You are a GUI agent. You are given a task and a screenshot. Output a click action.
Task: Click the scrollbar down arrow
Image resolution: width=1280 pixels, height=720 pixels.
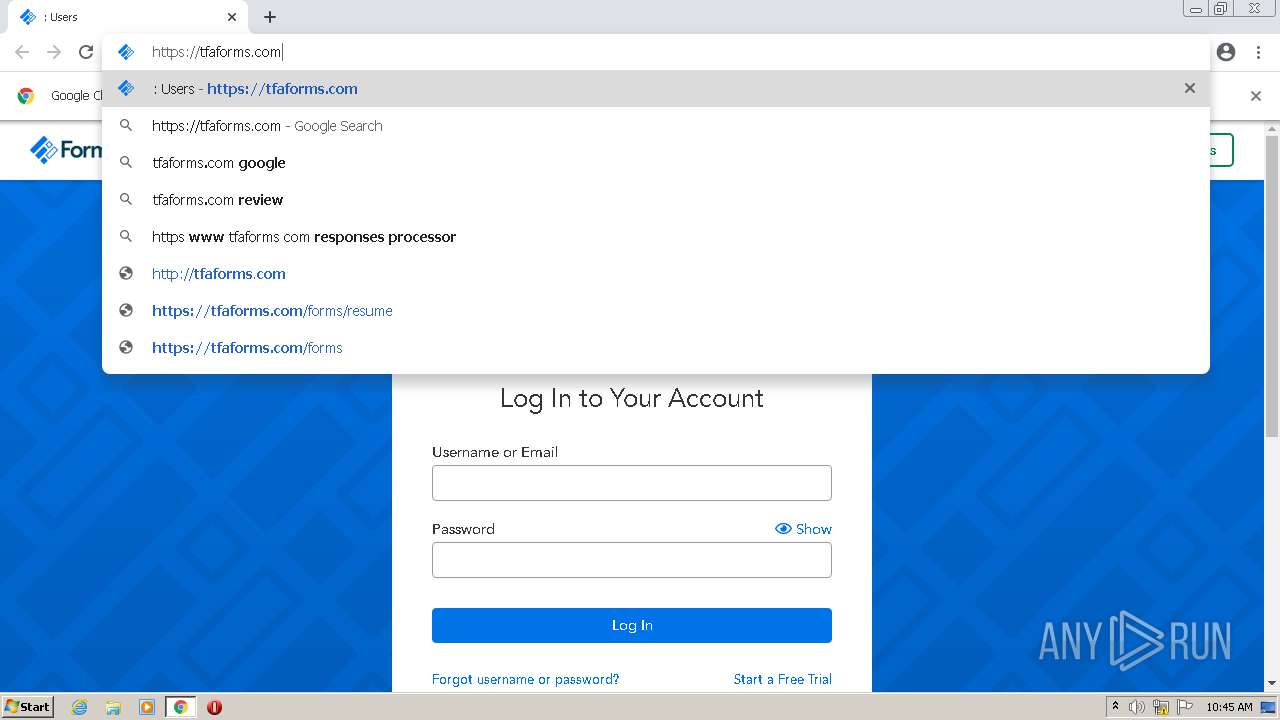[x=1272, y=683]
